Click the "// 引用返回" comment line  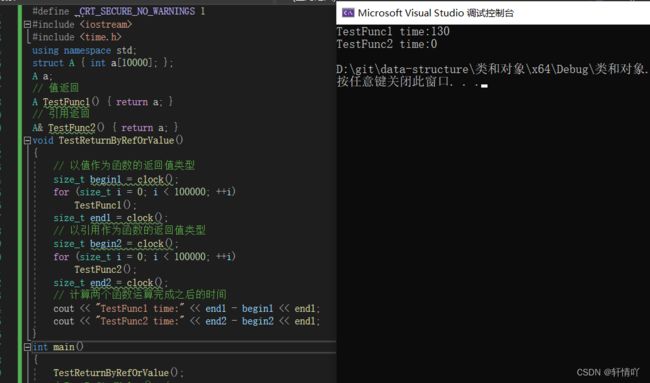point(61,113)
